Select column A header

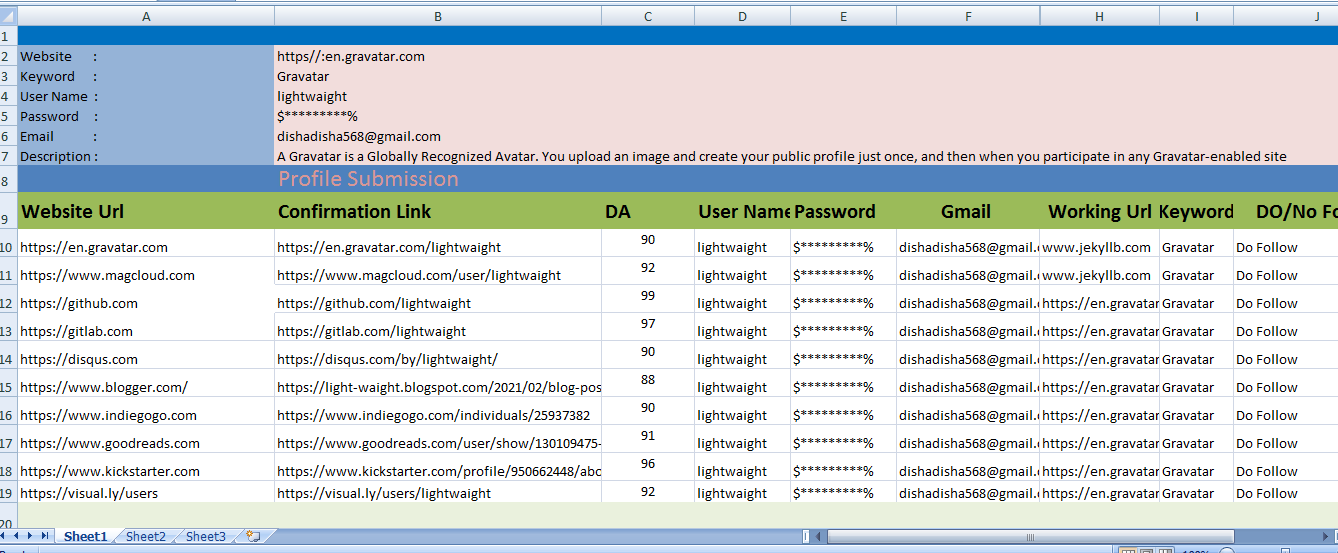click(x=146, y=16)
